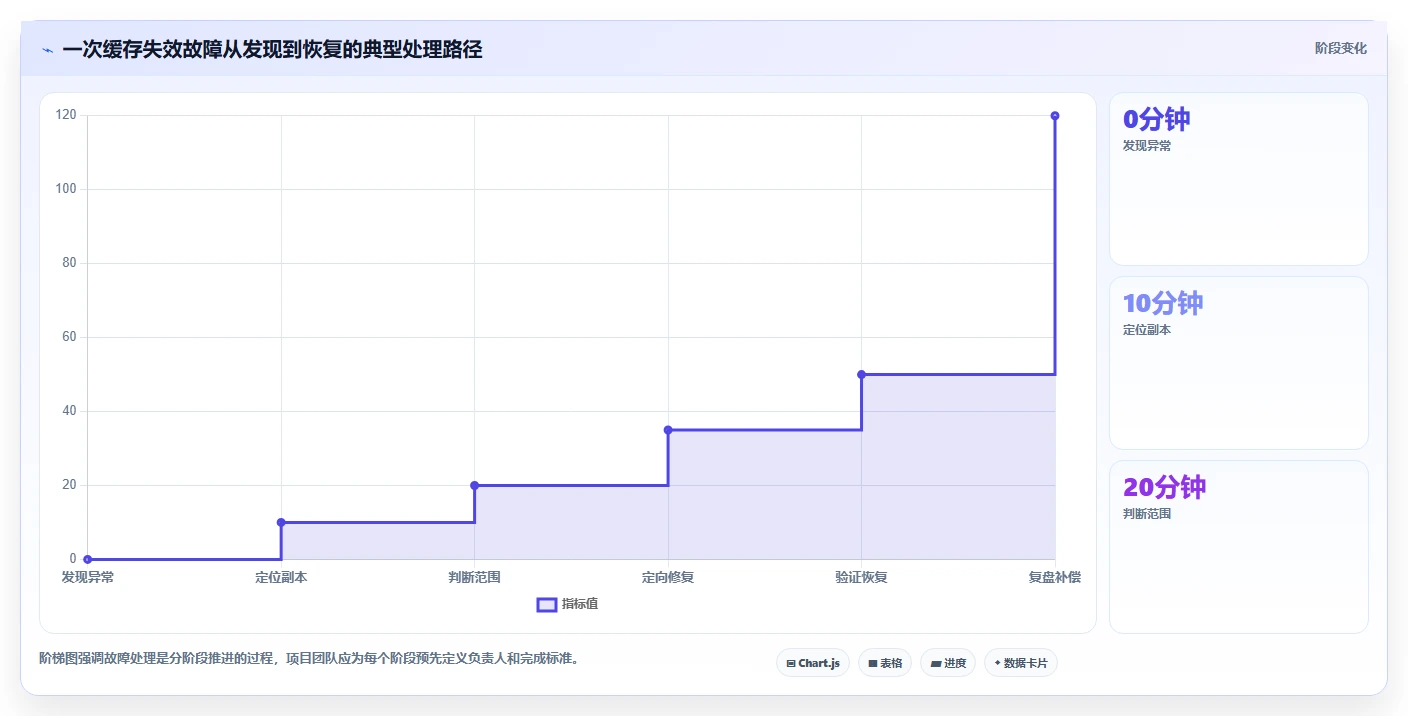Click the 10分钟 card value
This screenshot has width=1408, height=716.
click(x=1163, y=303)
